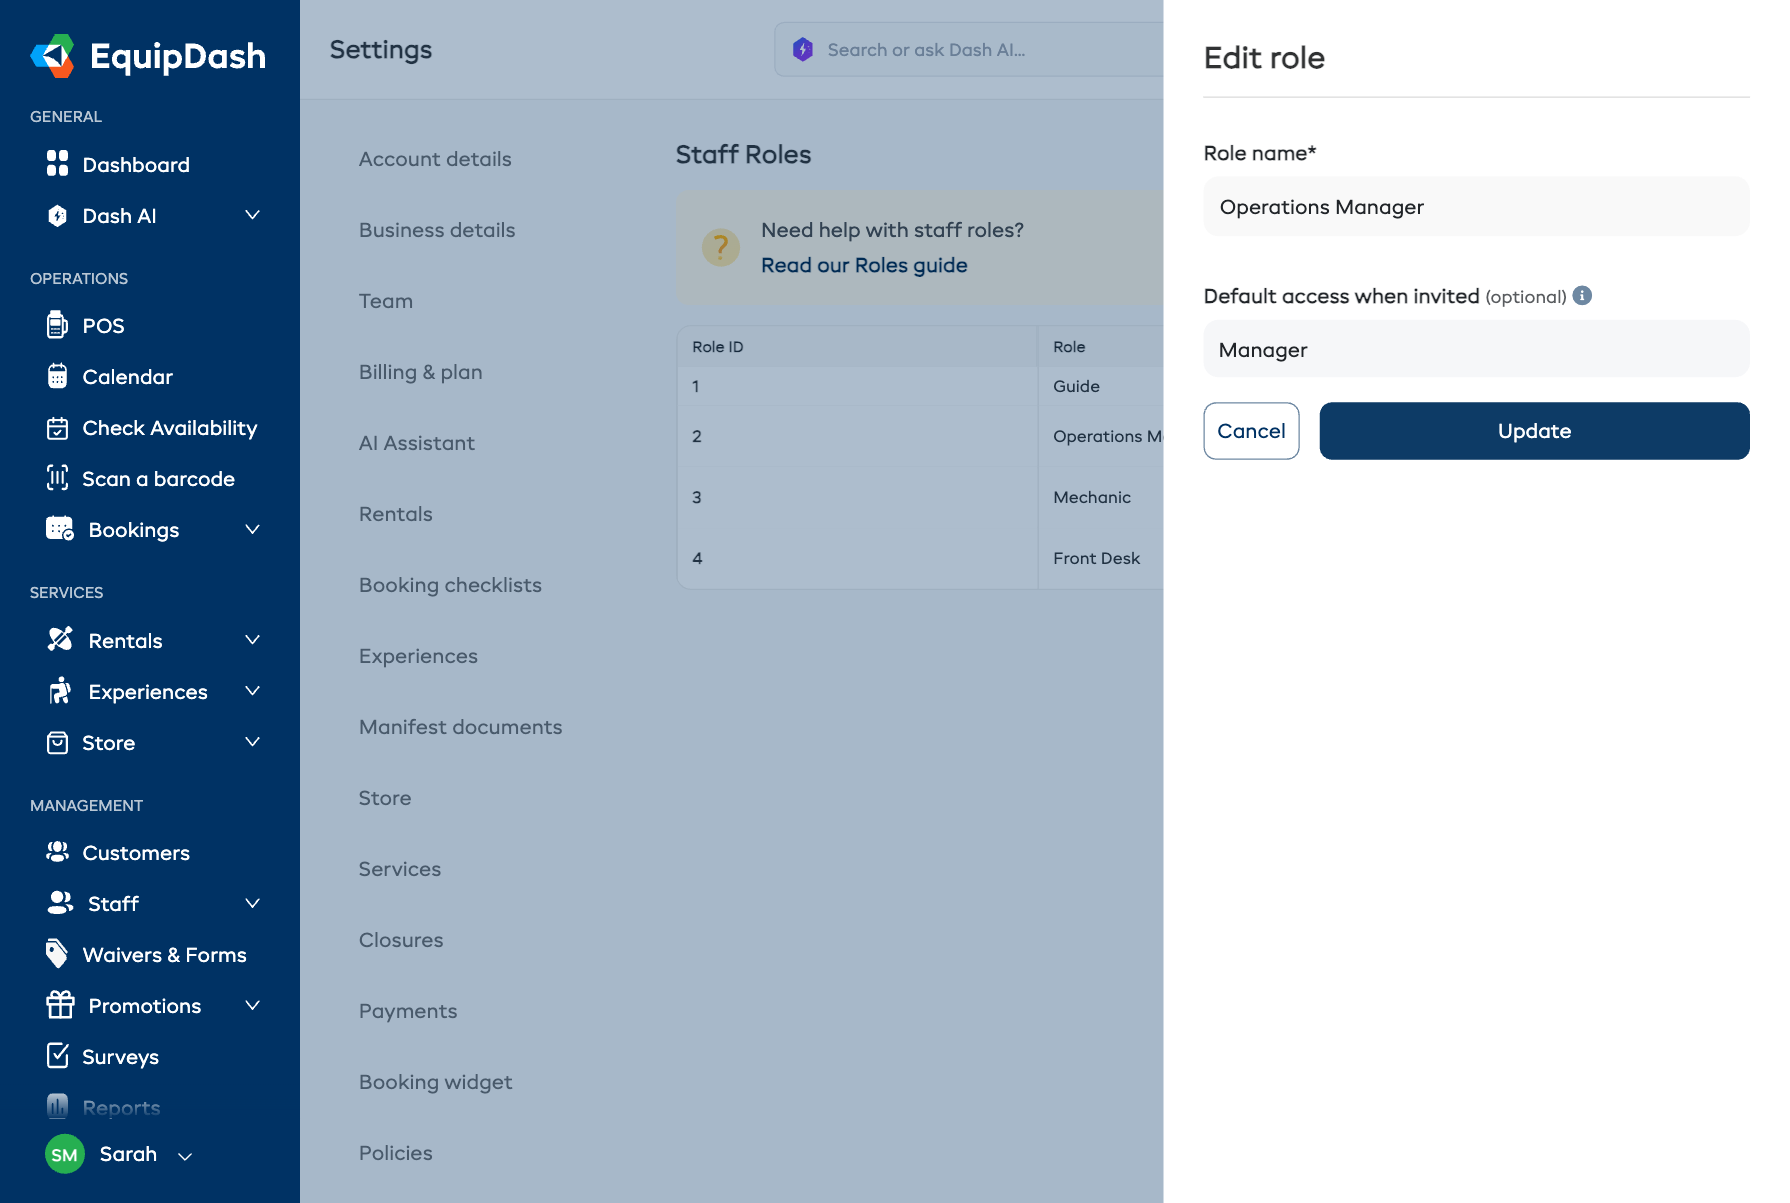Expand the sidebar Rentals chevron
This screenshot has height=1203, width=1790.
253,640
